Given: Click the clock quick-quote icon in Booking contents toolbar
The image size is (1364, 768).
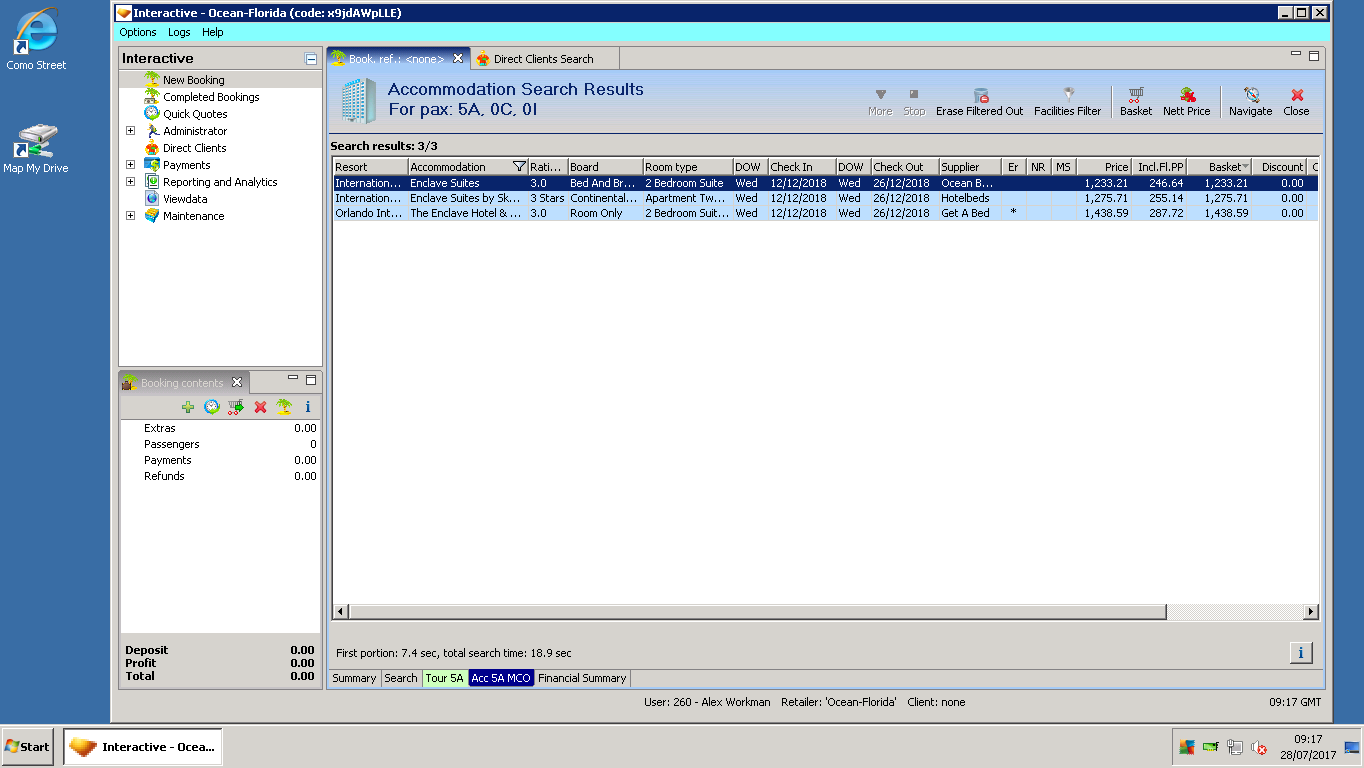Looking at the screenshot, I should click(212, 407).
